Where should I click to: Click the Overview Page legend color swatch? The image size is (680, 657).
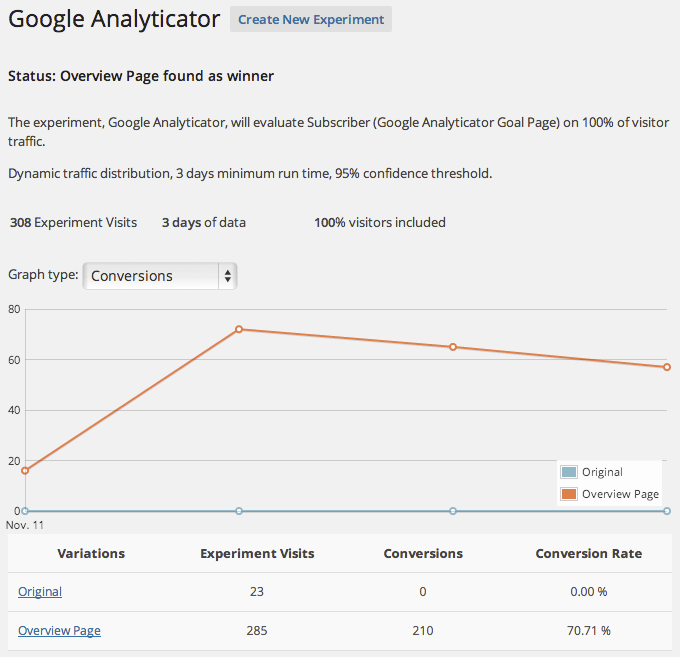(x=569, y=494)
